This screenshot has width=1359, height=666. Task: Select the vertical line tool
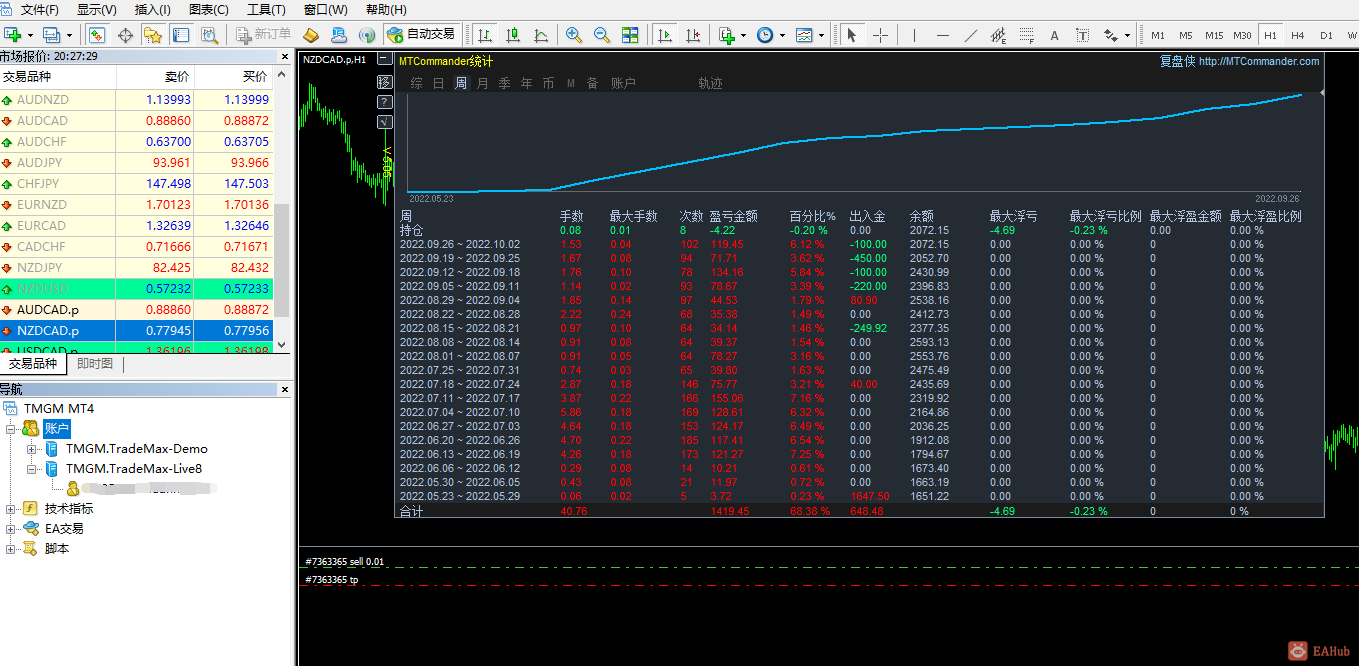point(914,35)
